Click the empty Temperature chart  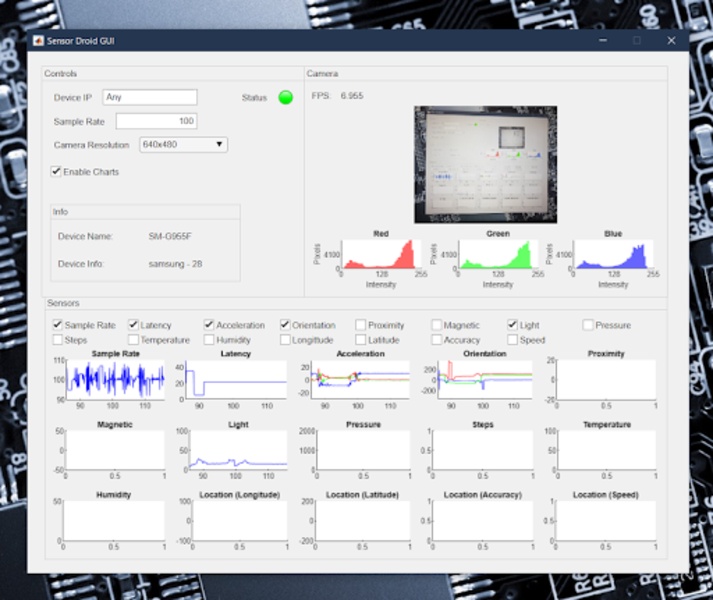tap(607, 450)
